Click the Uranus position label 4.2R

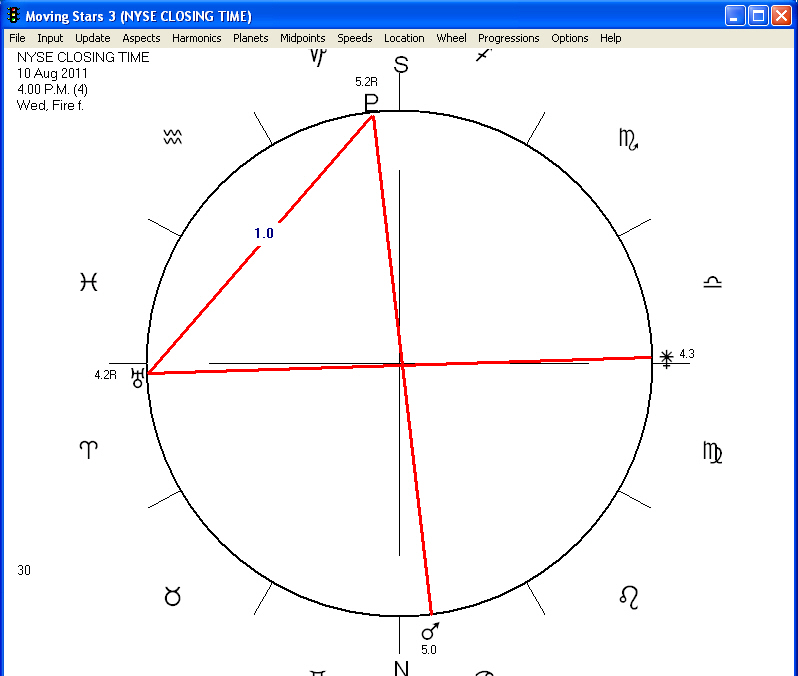[x=105, y=375]
